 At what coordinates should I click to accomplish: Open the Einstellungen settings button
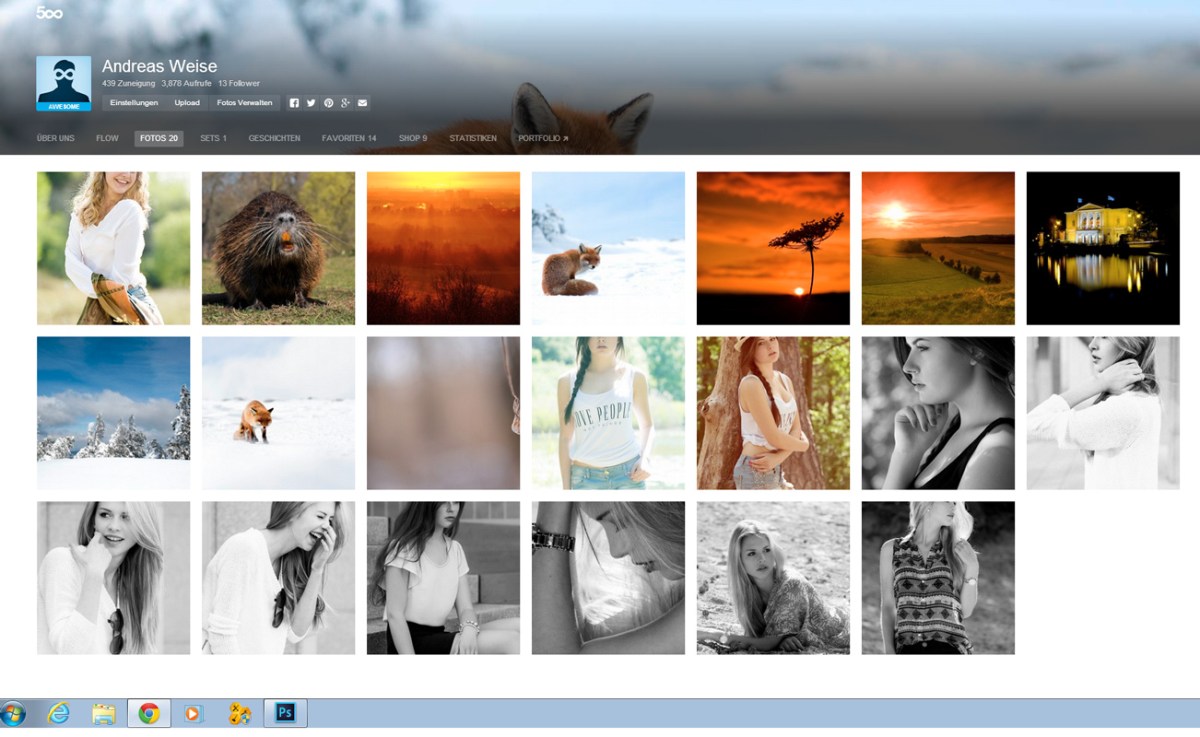(x=134, y=103)
